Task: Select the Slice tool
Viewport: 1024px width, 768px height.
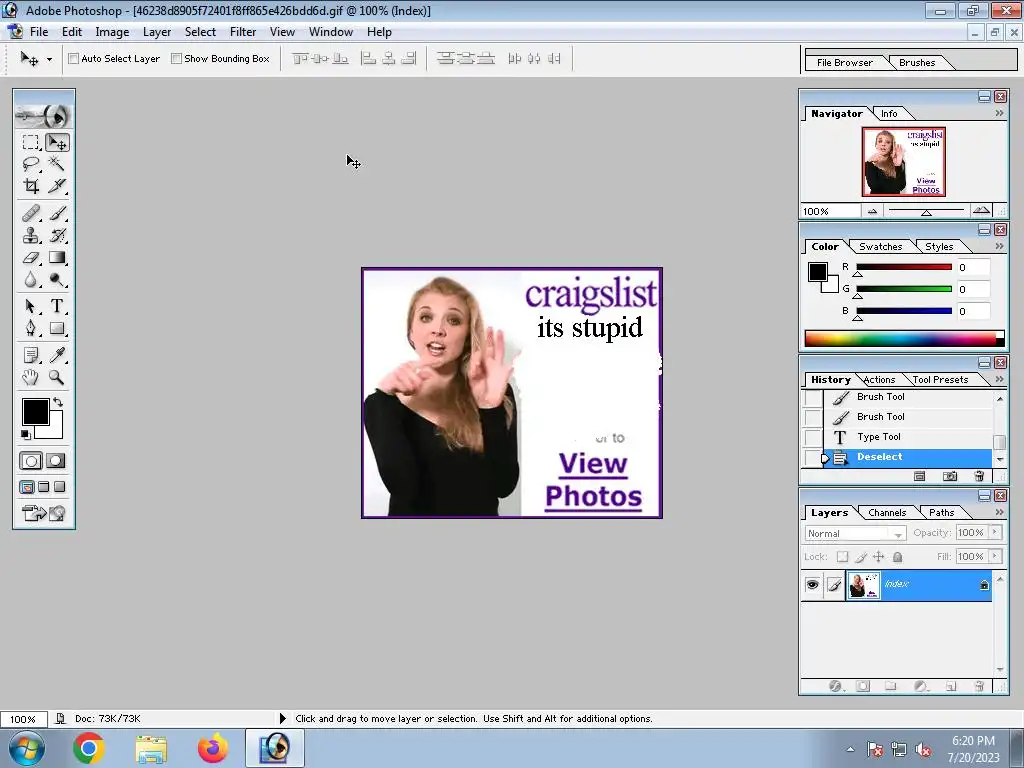Action: tap(57, 186)
